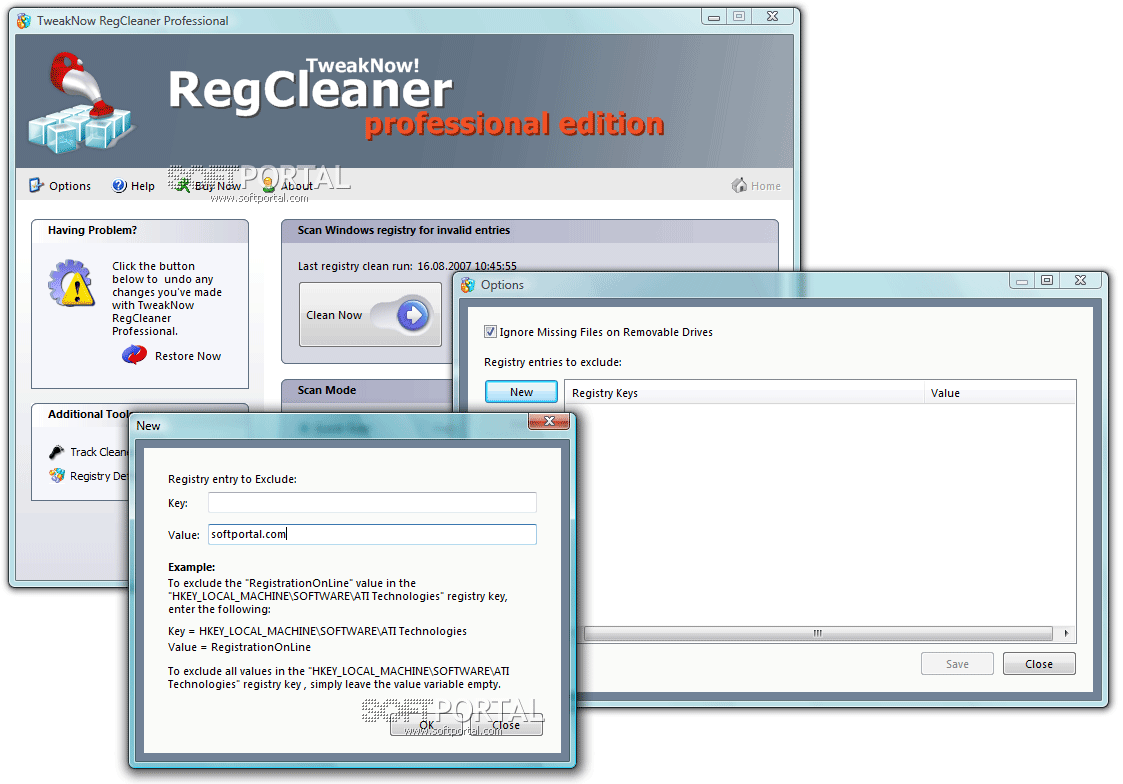Maximize the TweakNow RegCleaner main window

pos(738,16)
